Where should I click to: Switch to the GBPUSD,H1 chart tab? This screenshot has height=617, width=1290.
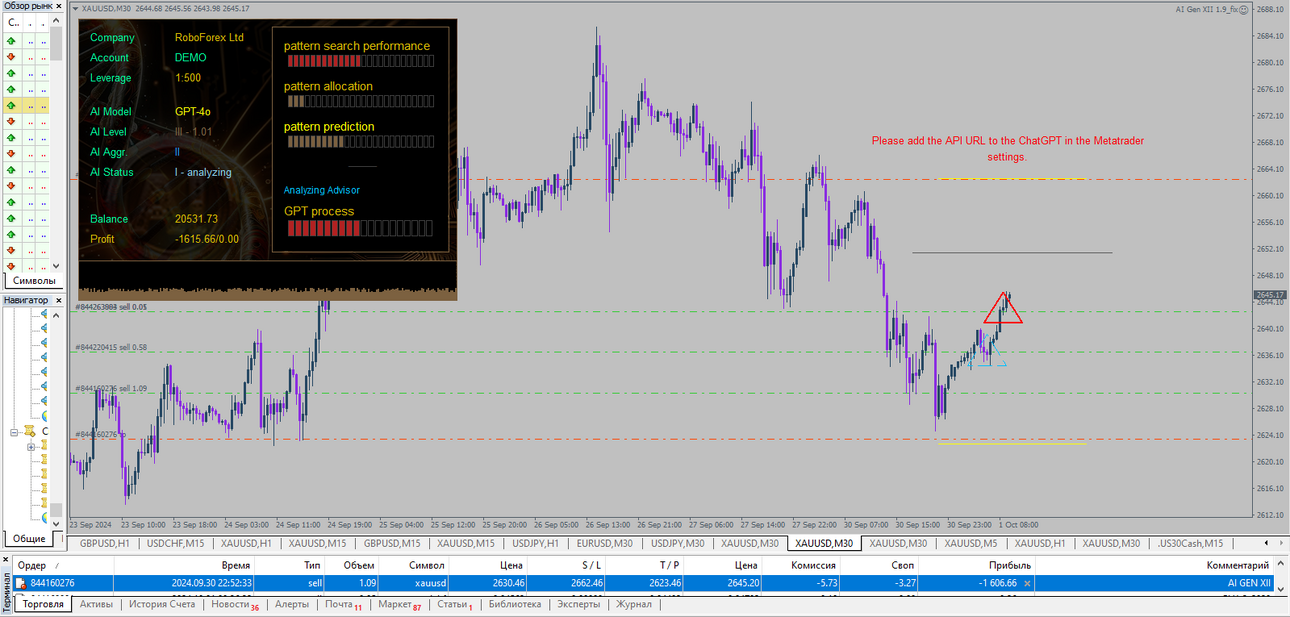105,543
